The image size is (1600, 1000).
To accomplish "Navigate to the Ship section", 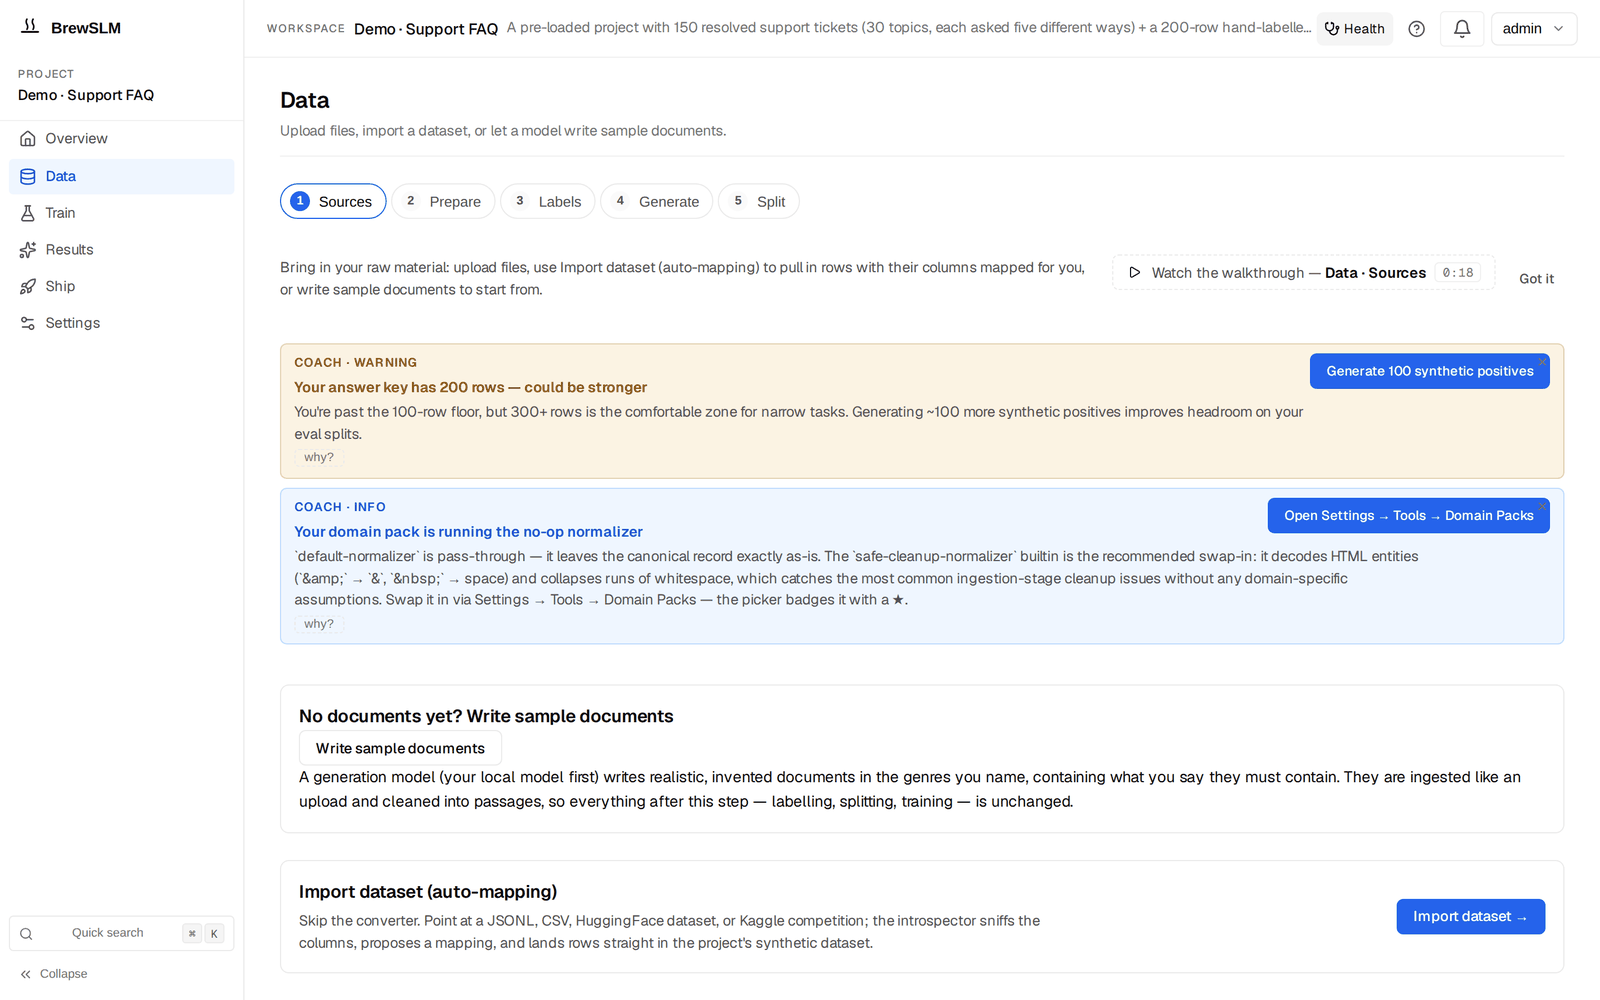I will (x=121, y=286).
